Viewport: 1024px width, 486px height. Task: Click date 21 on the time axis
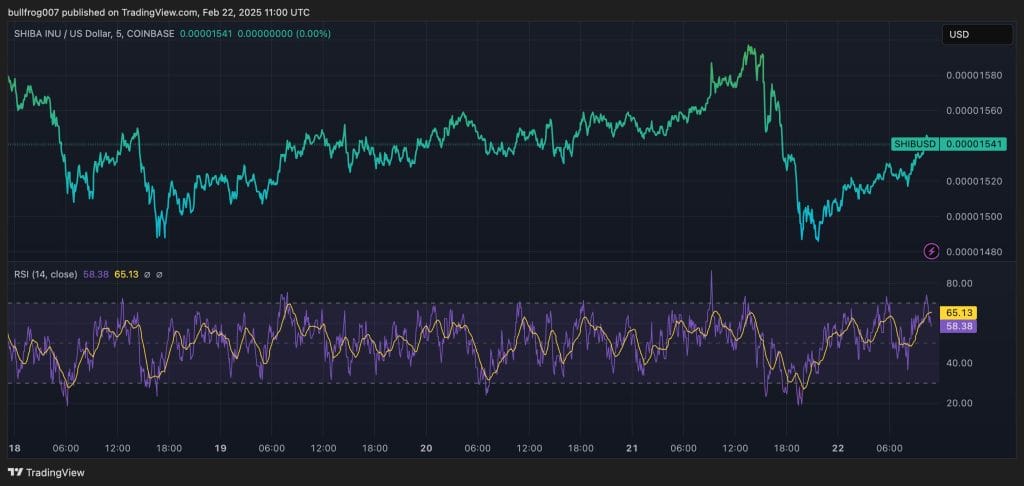pos(632,448)
